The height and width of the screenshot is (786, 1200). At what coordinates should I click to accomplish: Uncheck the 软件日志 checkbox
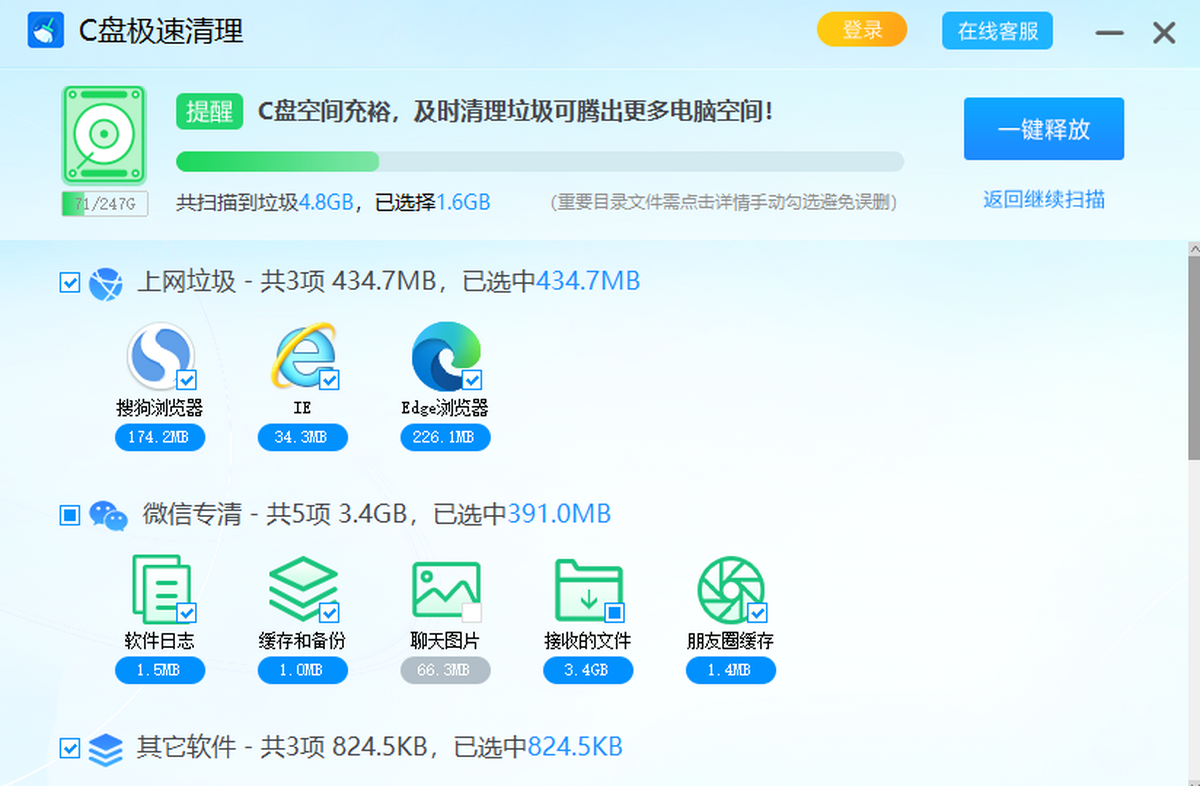[186, 612]
